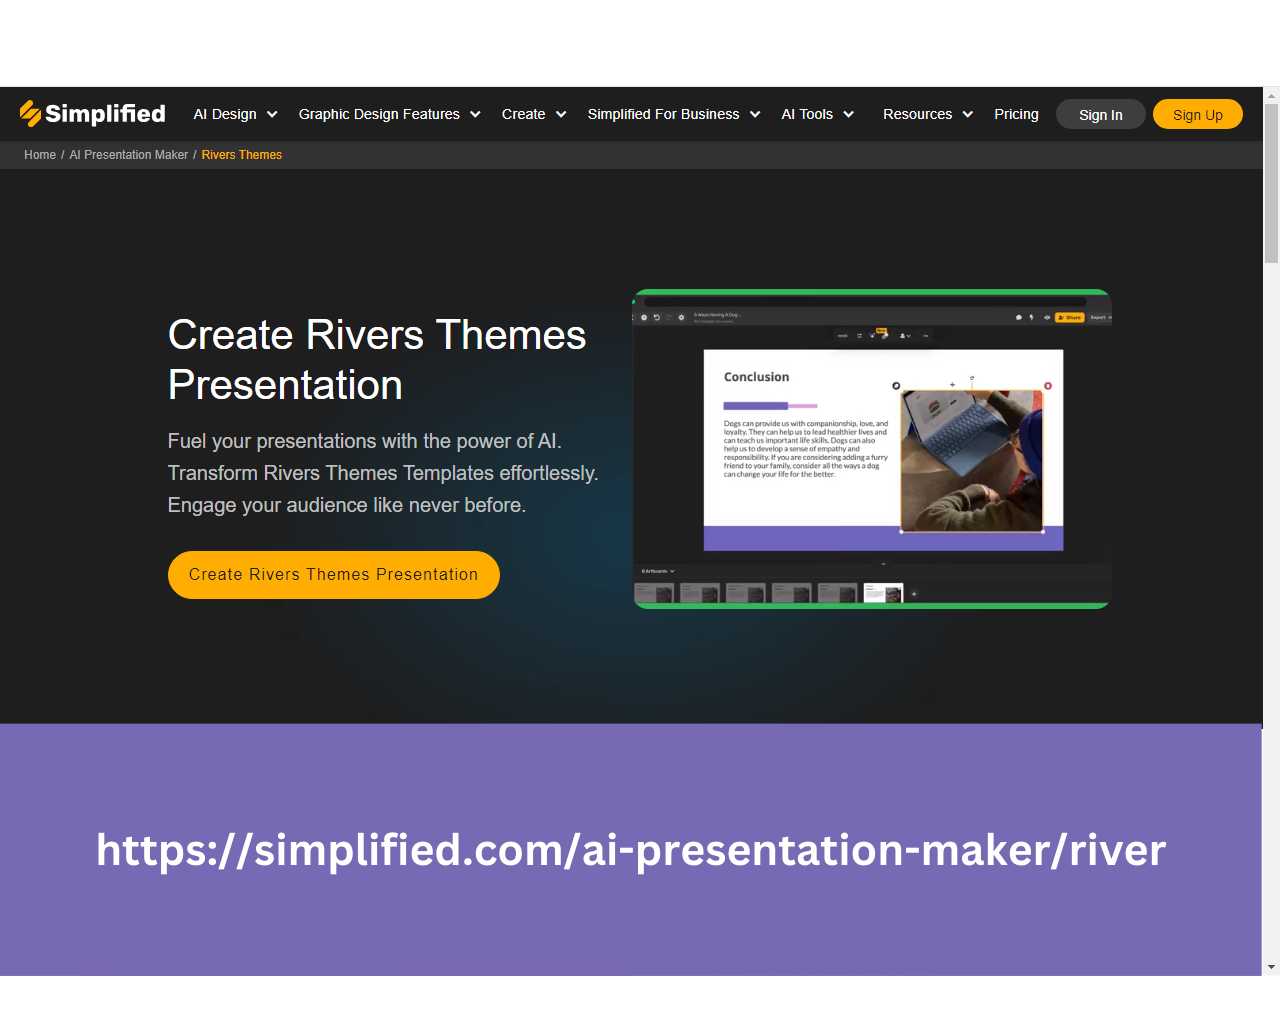Open Simplified For Business menu
The height and width of the screenshot is (1024, 1280).
[x=663, y=114]
